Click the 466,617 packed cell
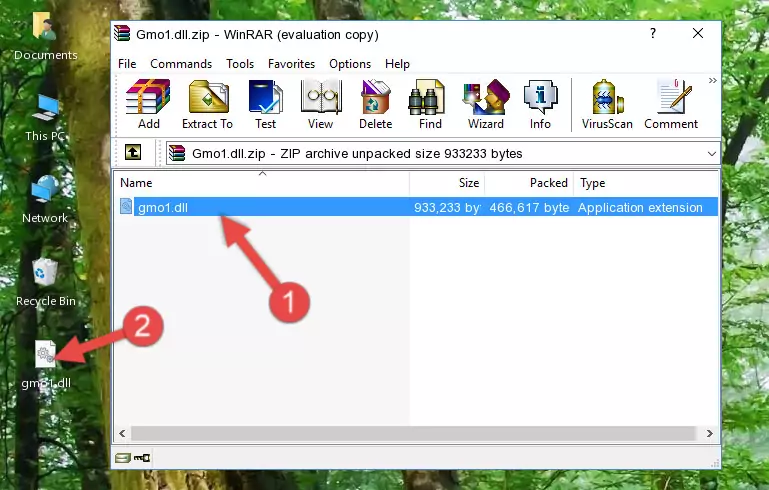 529,207
